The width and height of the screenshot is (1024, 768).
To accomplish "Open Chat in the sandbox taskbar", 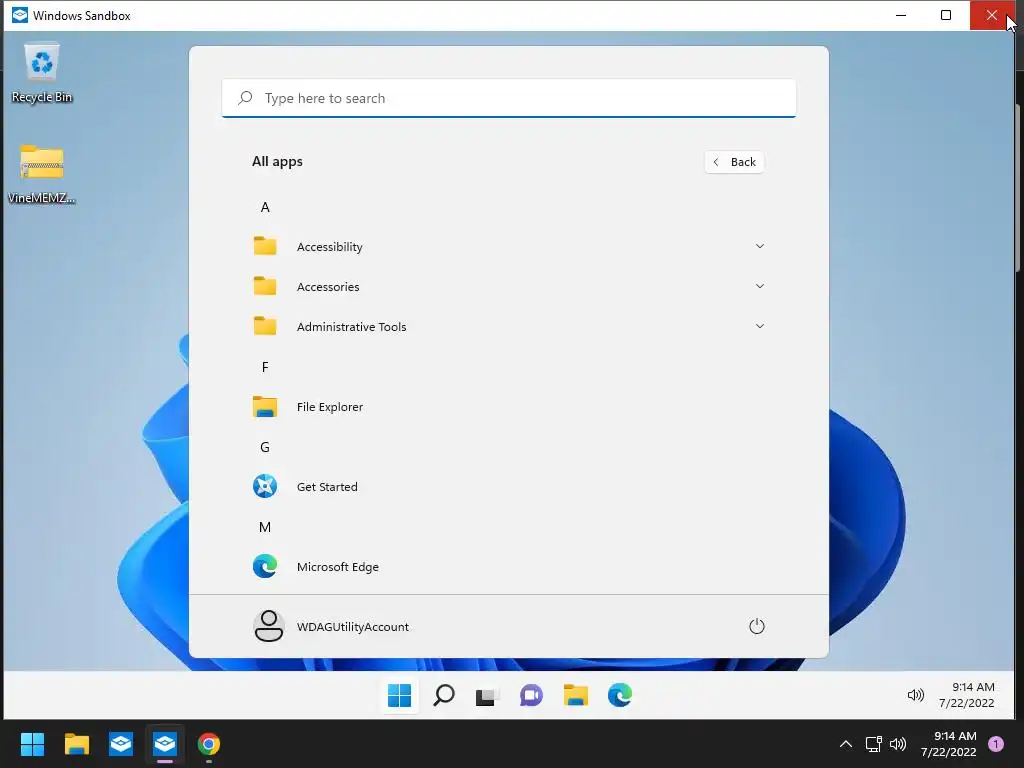I will click(531, 695).
